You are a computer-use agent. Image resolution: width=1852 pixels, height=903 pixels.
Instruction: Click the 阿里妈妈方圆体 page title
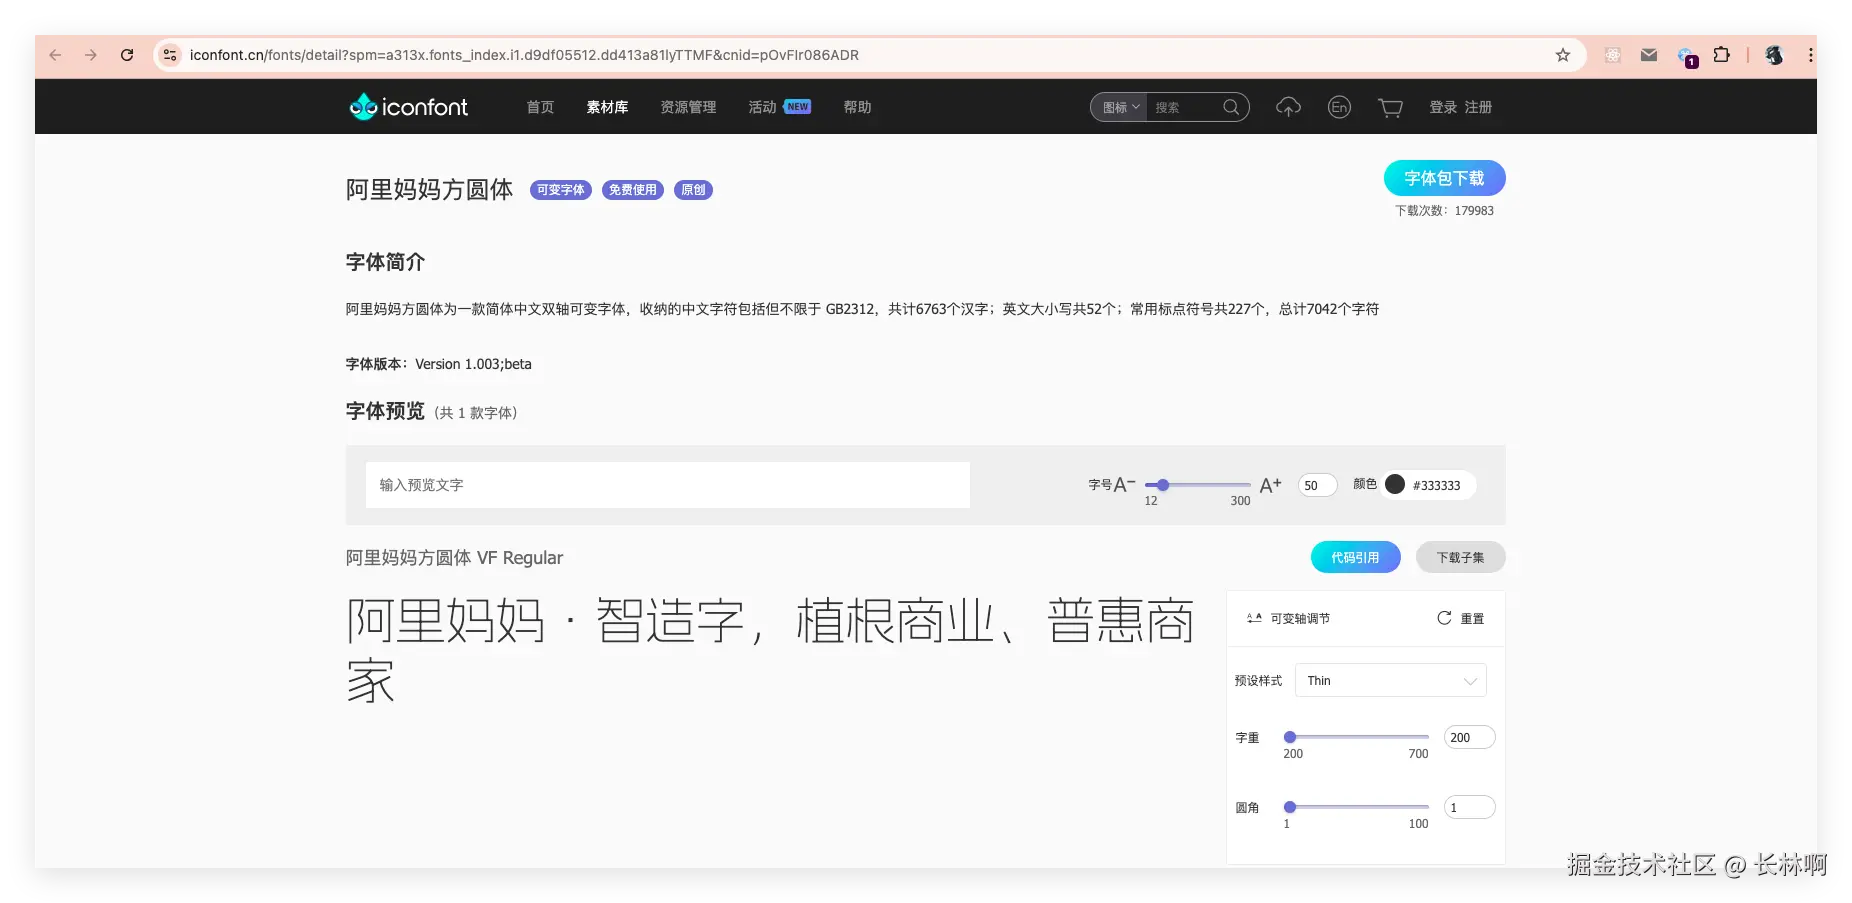tap(429, 189)
